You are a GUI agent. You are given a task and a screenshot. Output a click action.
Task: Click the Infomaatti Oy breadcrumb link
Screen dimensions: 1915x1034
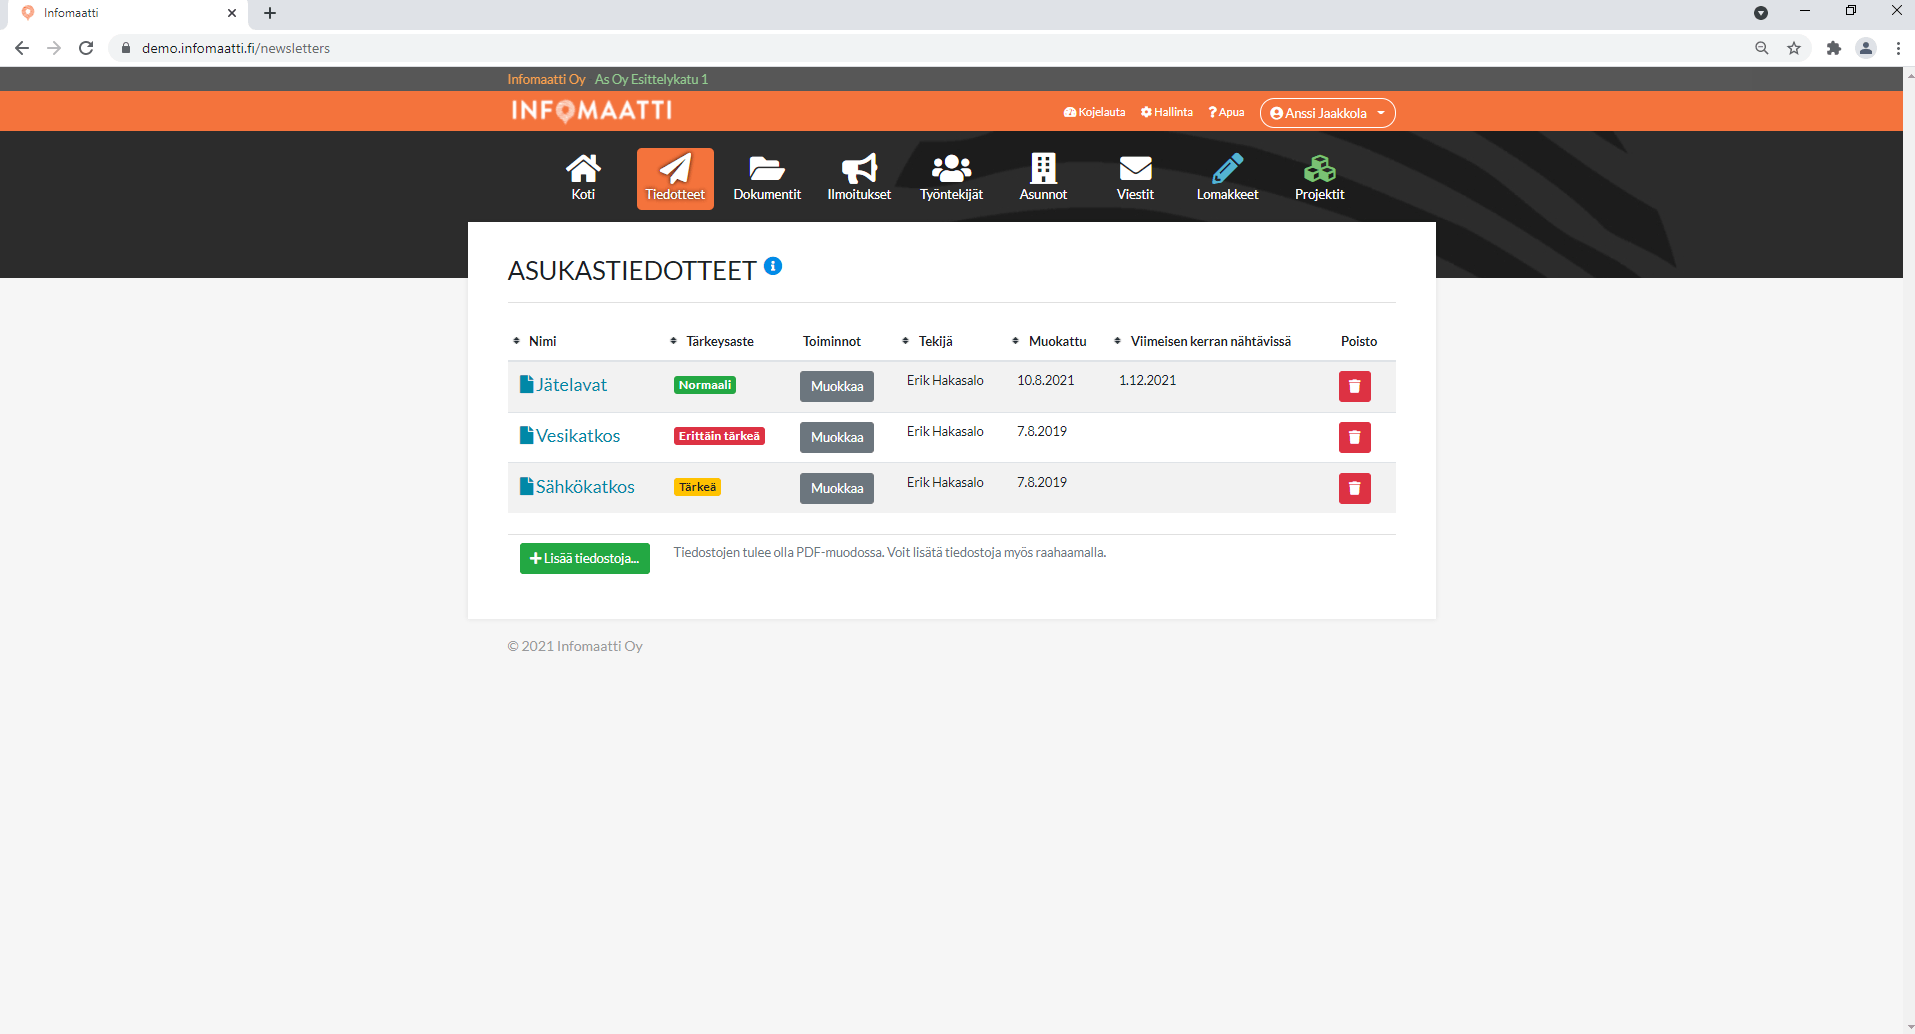546,79
